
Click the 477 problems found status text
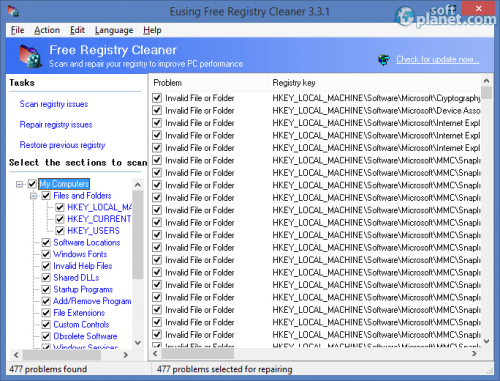click(x=48, y=369)
